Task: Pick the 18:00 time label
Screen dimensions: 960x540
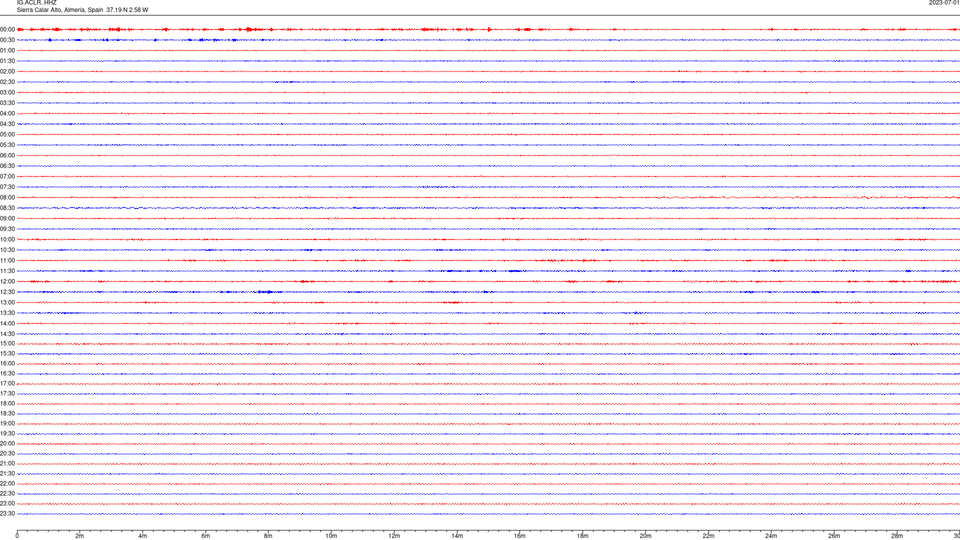Action: click(x=7, y=403)
